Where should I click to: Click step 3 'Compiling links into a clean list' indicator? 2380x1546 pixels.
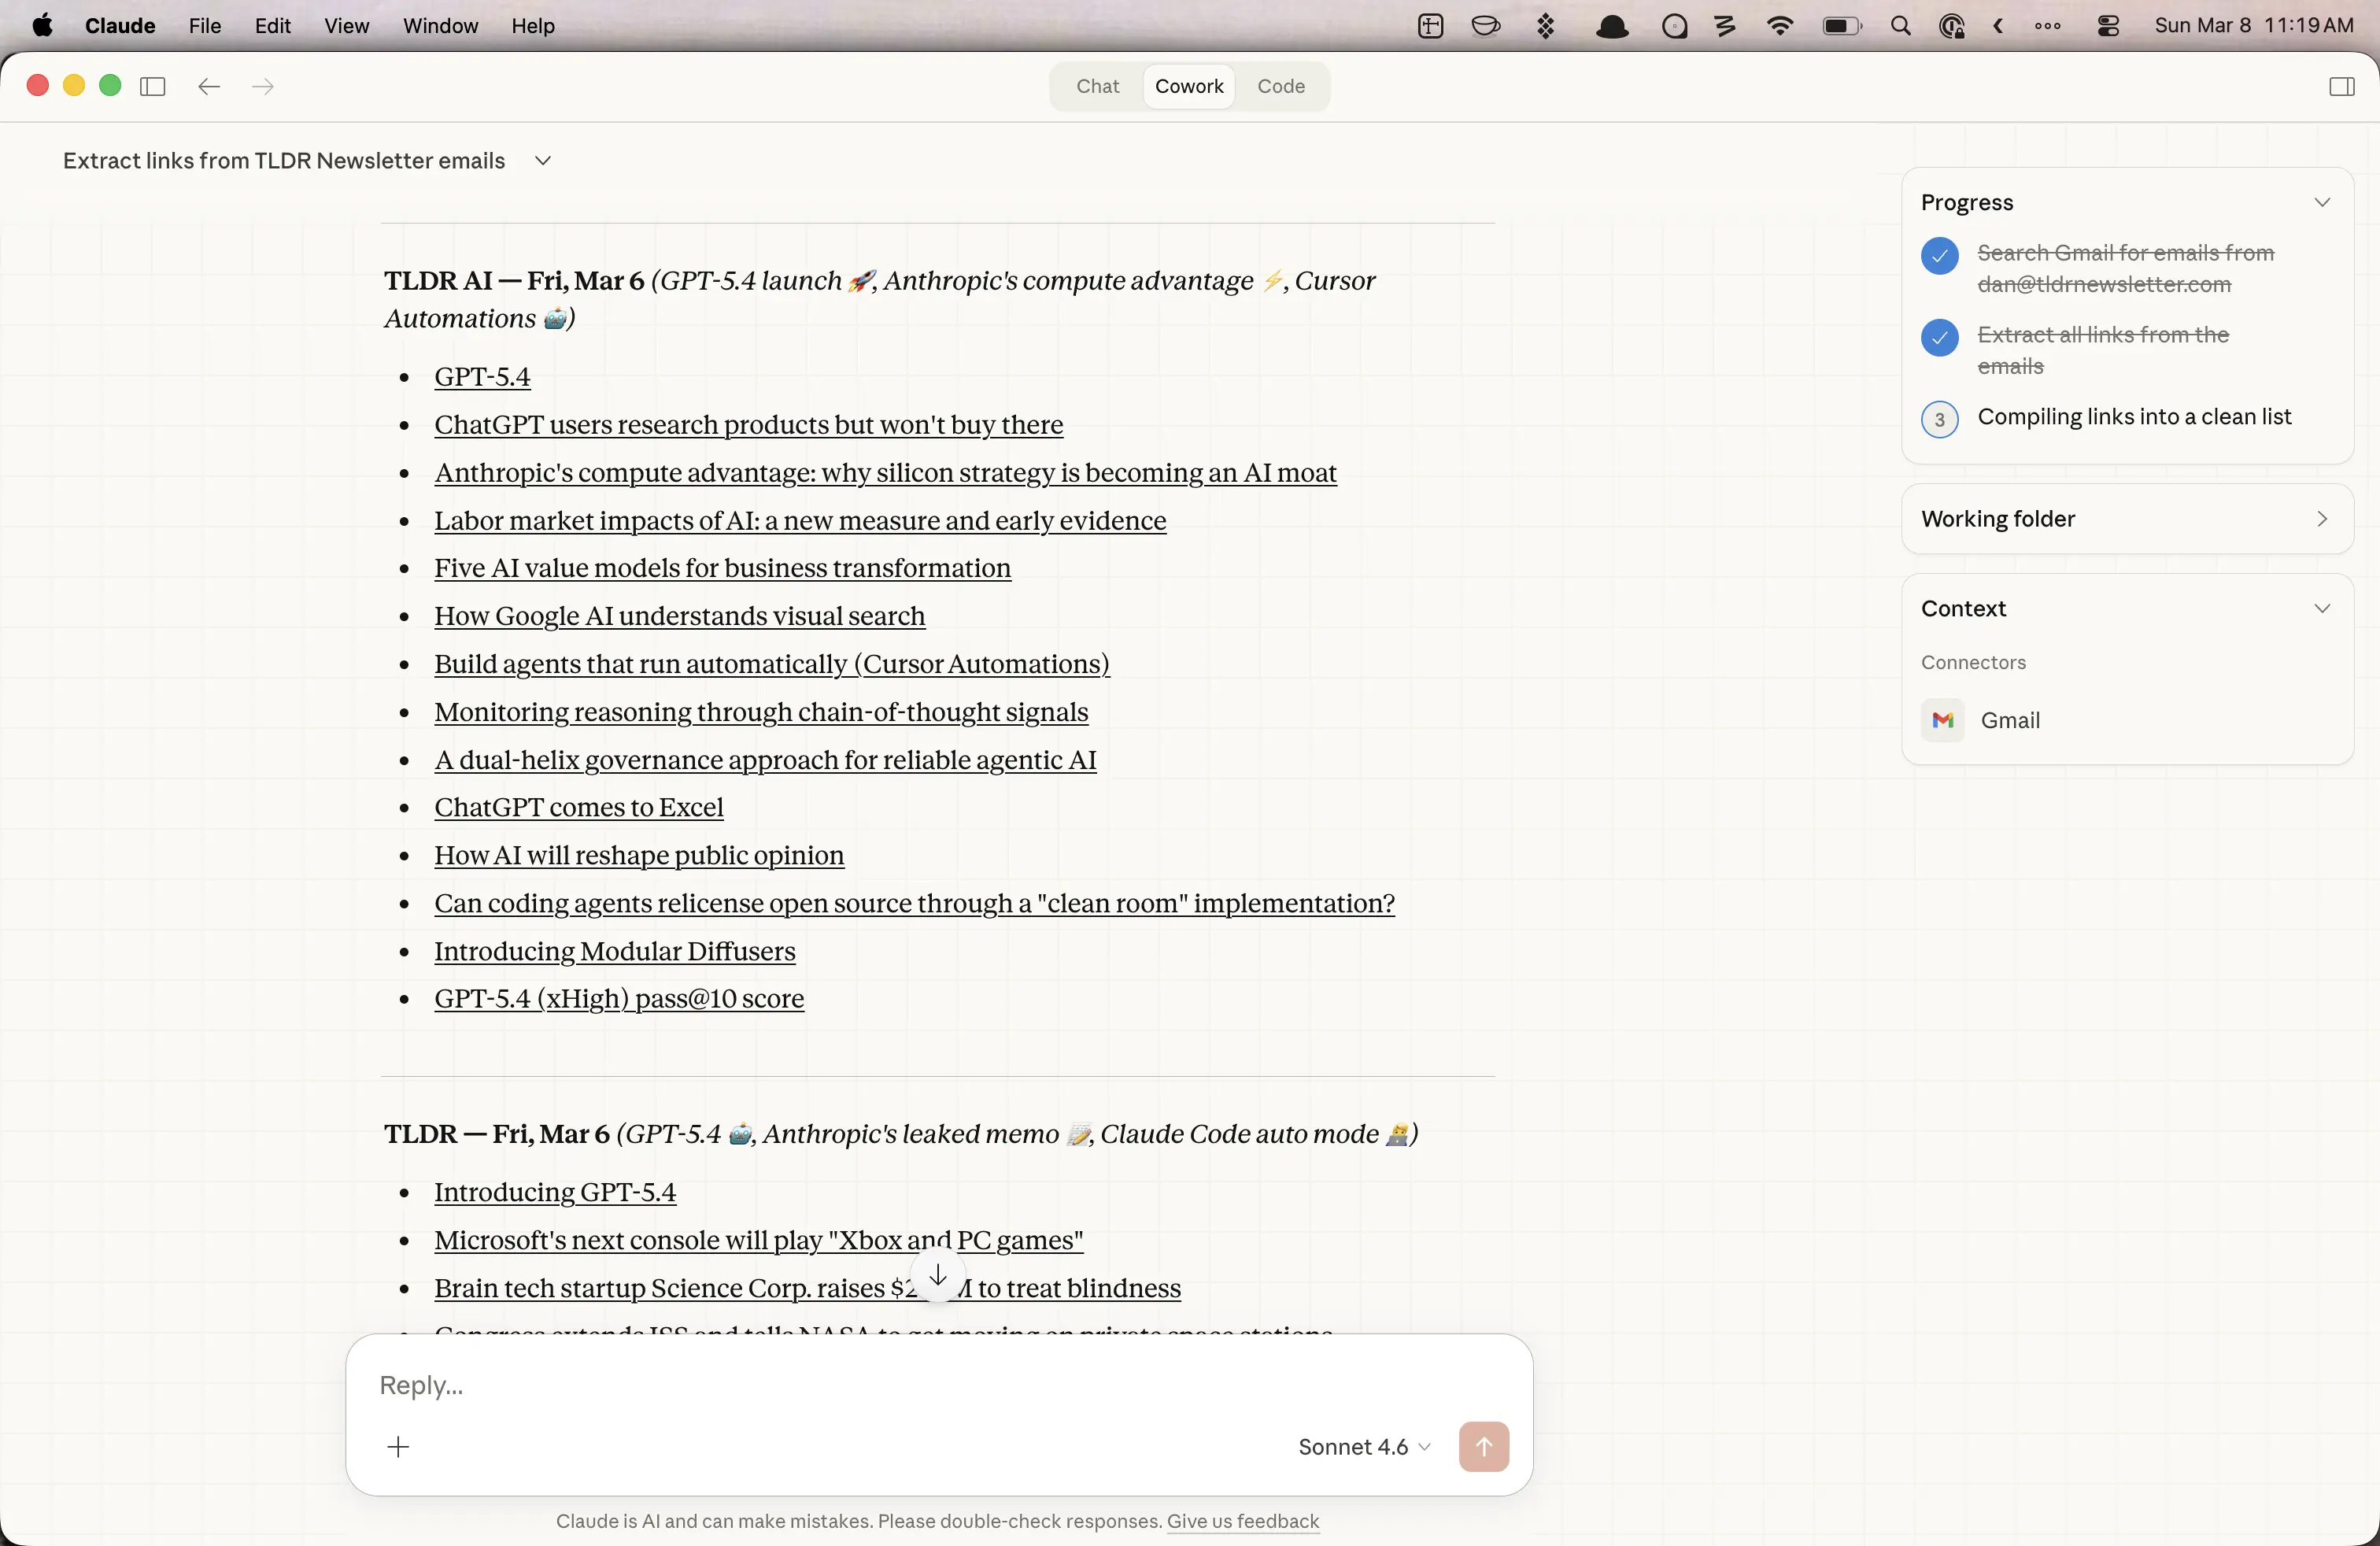pos(1939,419)
